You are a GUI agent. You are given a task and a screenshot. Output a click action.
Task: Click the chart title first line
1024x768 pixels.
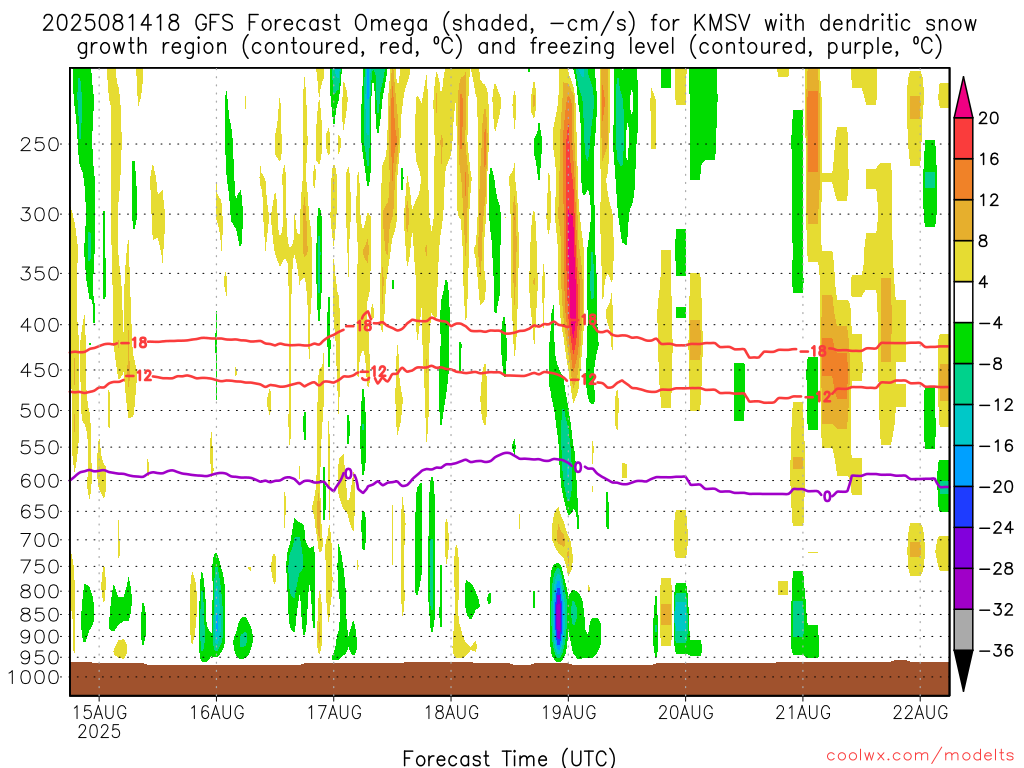[x=509, y=23]
